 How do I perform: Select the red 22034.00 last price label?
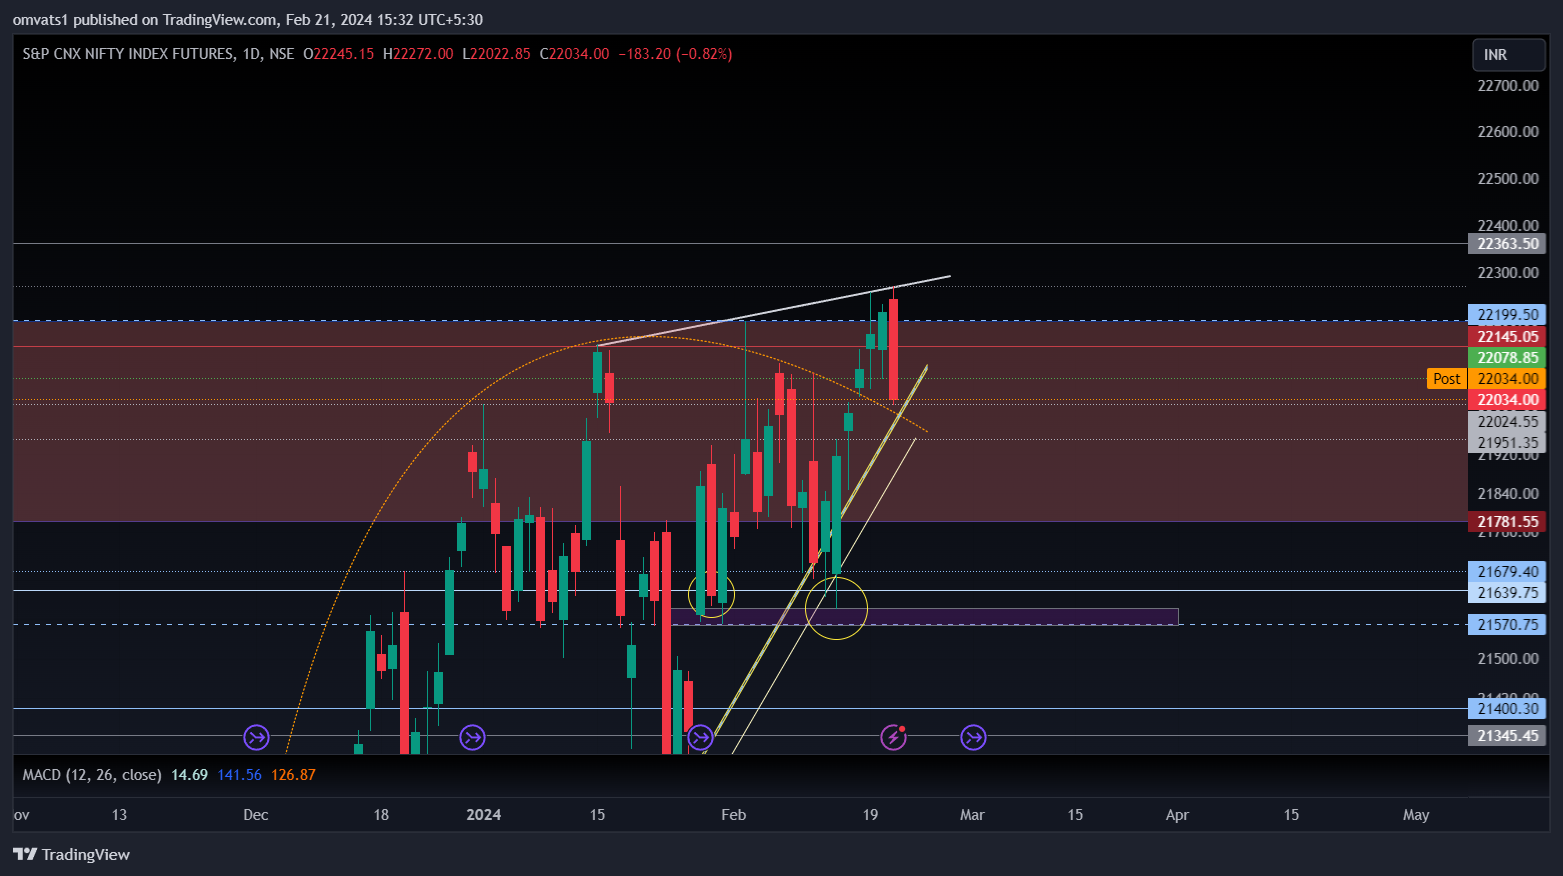(1507, 400)
